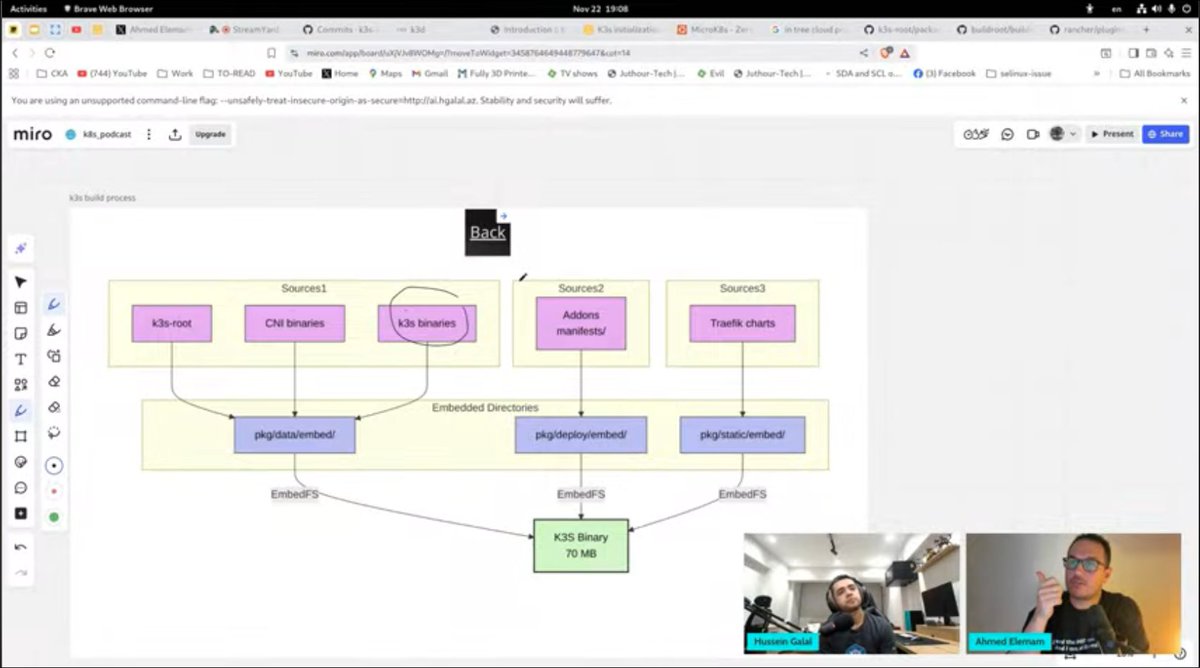Click the Present button
The height and width of the screenshot is (668, 1200).
(1111, 134)
